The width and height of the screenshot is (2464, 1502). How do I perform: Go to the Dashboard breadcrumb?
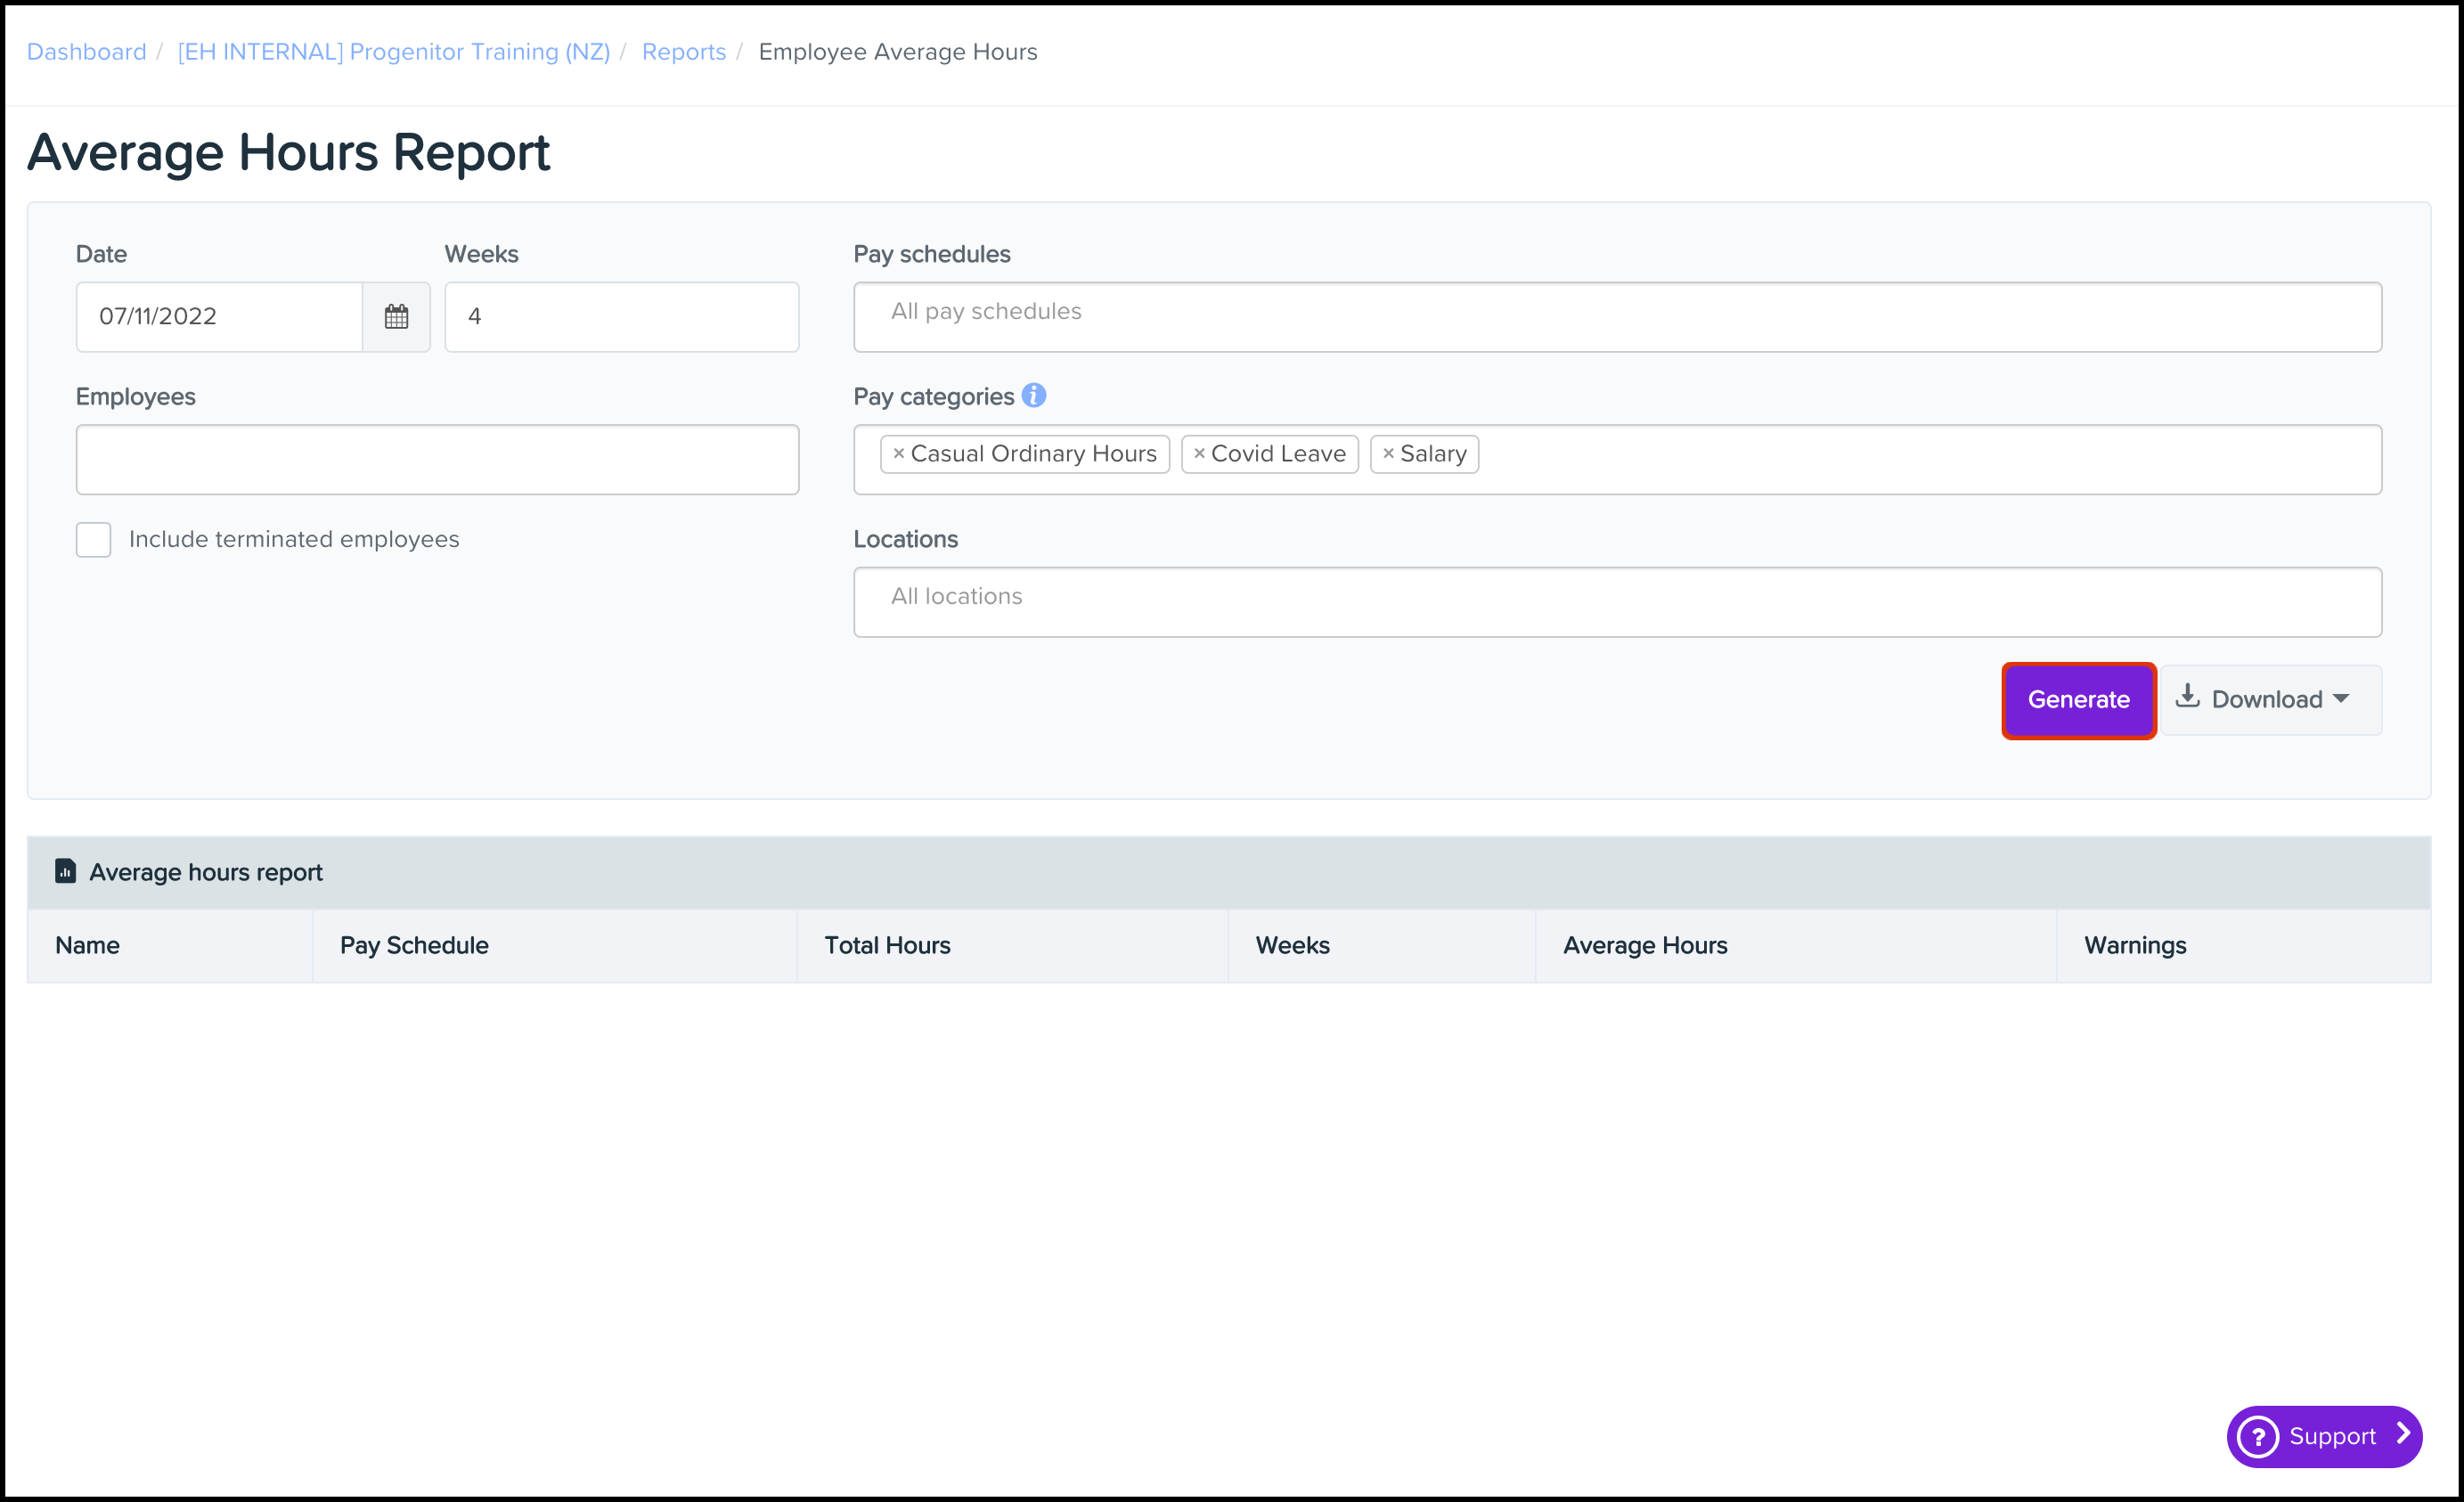86,52
